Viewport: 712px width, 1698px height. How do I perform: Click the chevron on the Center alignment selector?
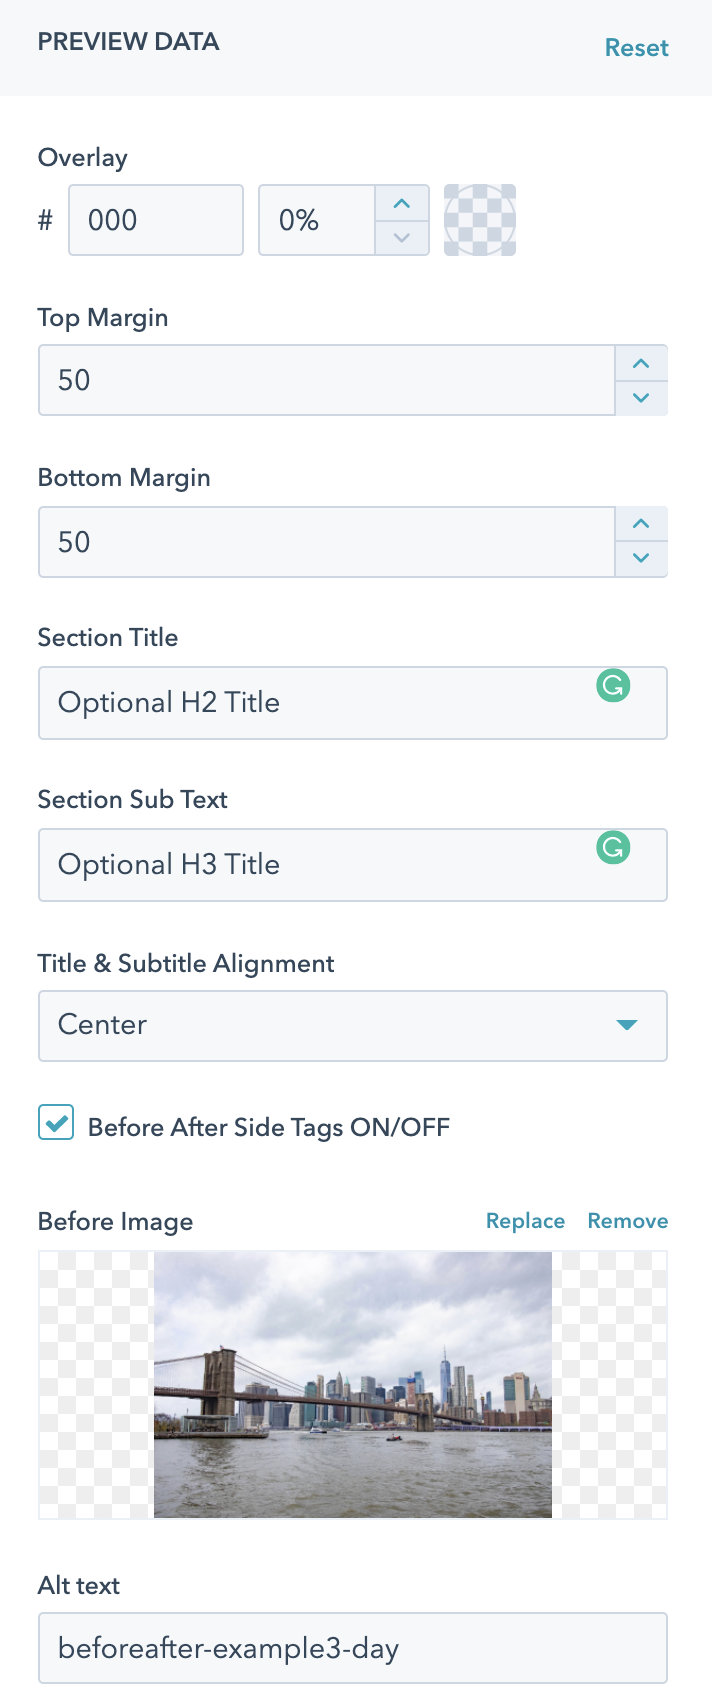(x=627, y=1025)
